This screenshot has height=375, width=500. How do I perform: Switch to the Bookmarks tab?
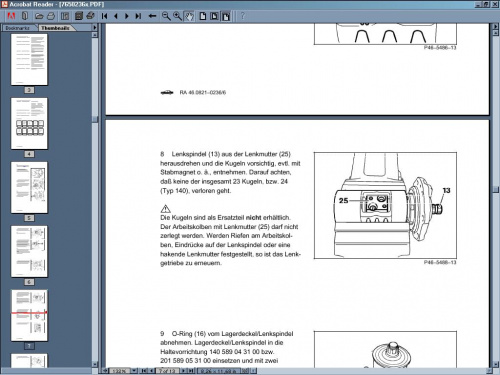[18, 28]
